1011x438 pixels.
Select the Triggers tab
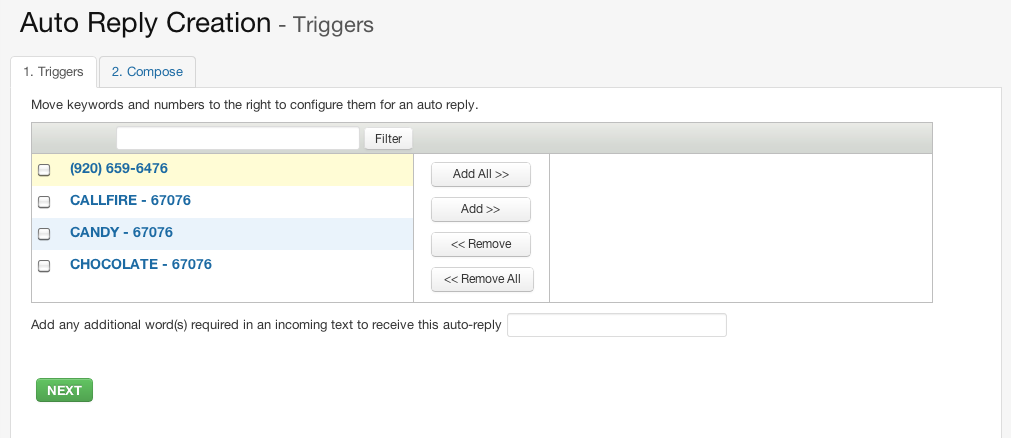pos(53,72)
